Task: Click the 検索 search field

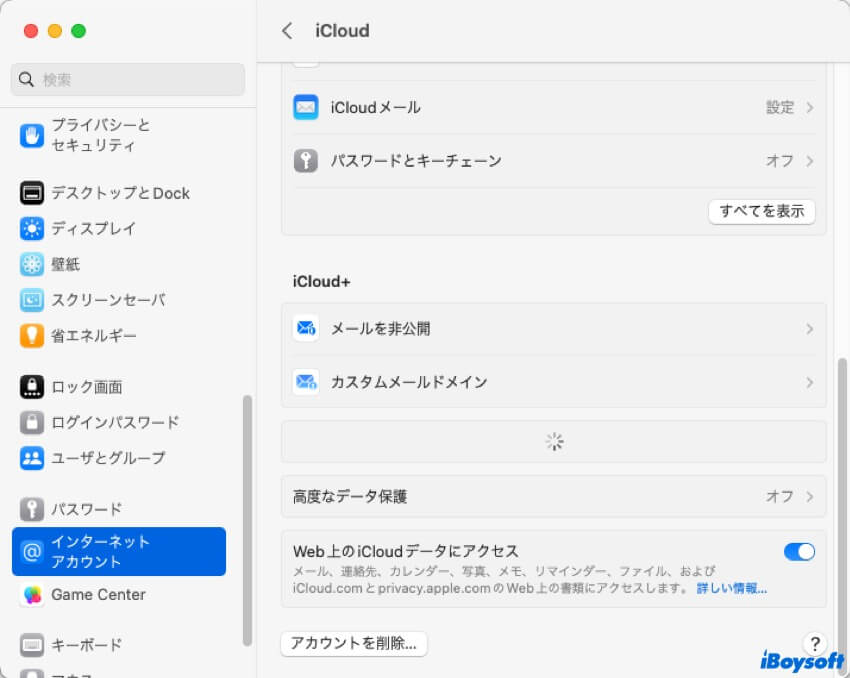Action: [128, 80]
